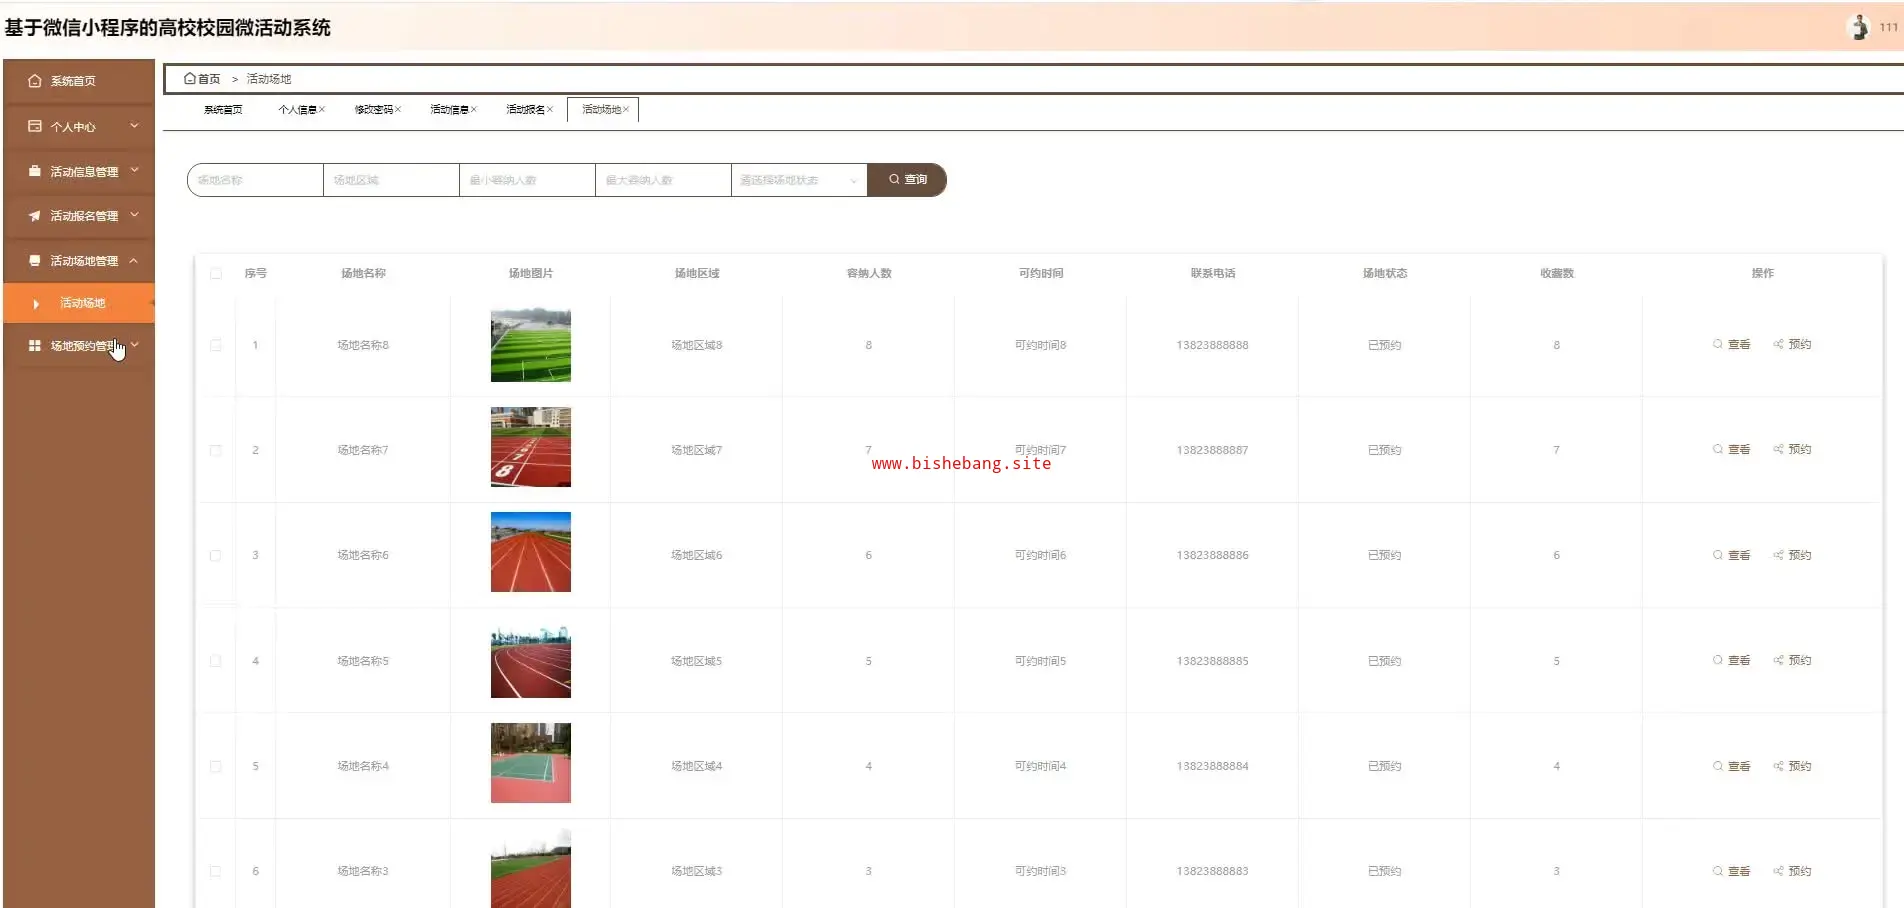This screenshot has height=908, width=1904.
Task: Click the icon beside 活动场地管理
Action: [35, 261]
